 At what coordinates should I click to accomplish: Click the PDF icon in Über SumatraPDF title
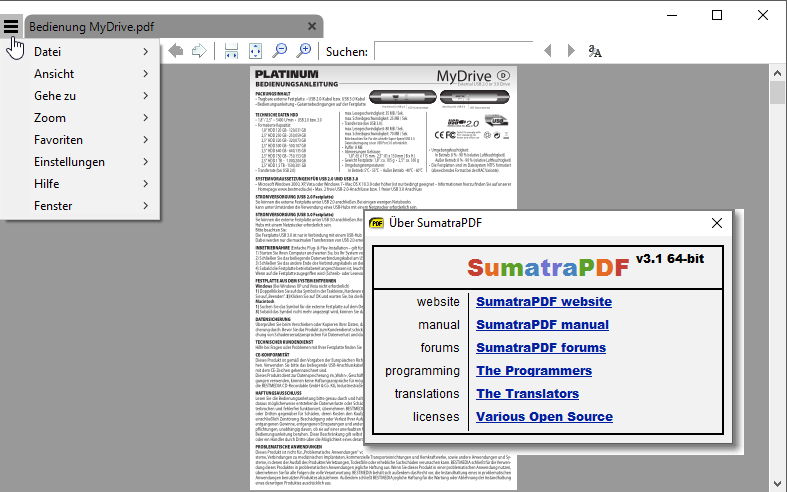(376, 223)
